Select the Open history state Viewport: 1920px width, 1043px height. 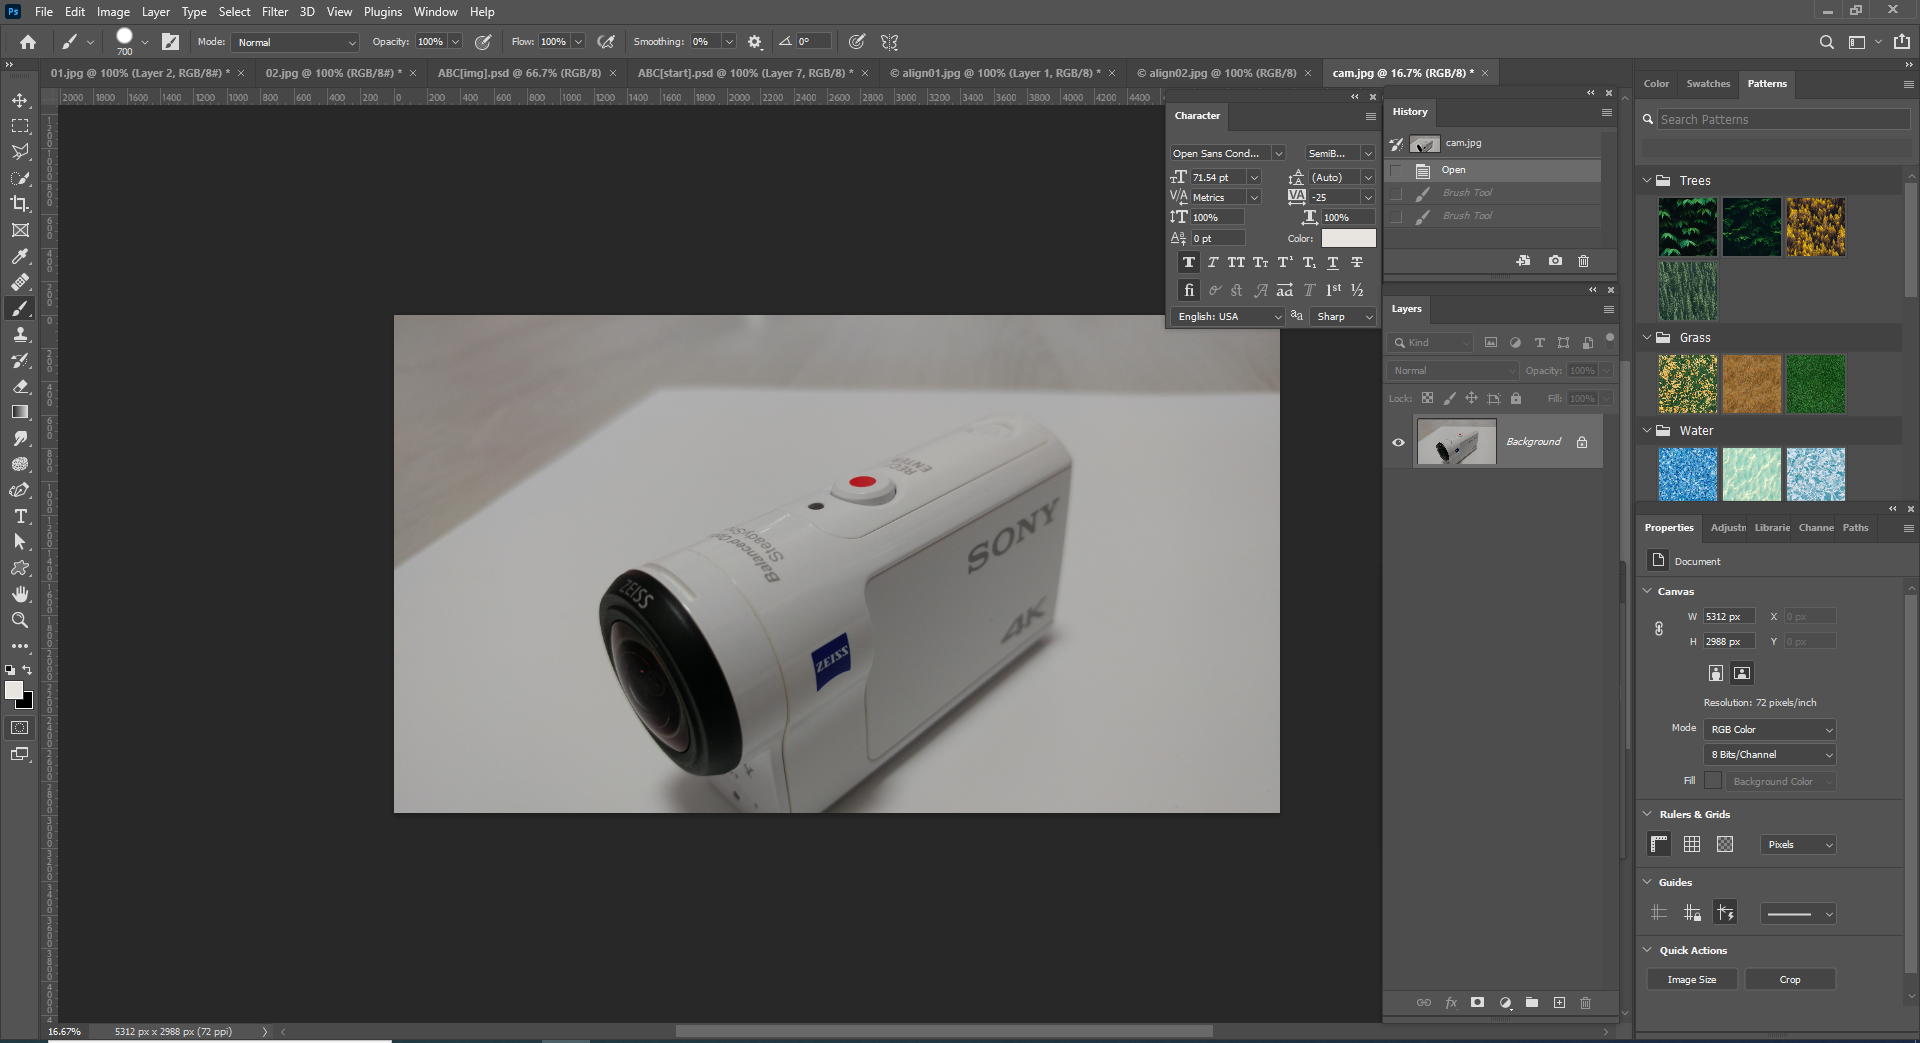point(1492,170)
